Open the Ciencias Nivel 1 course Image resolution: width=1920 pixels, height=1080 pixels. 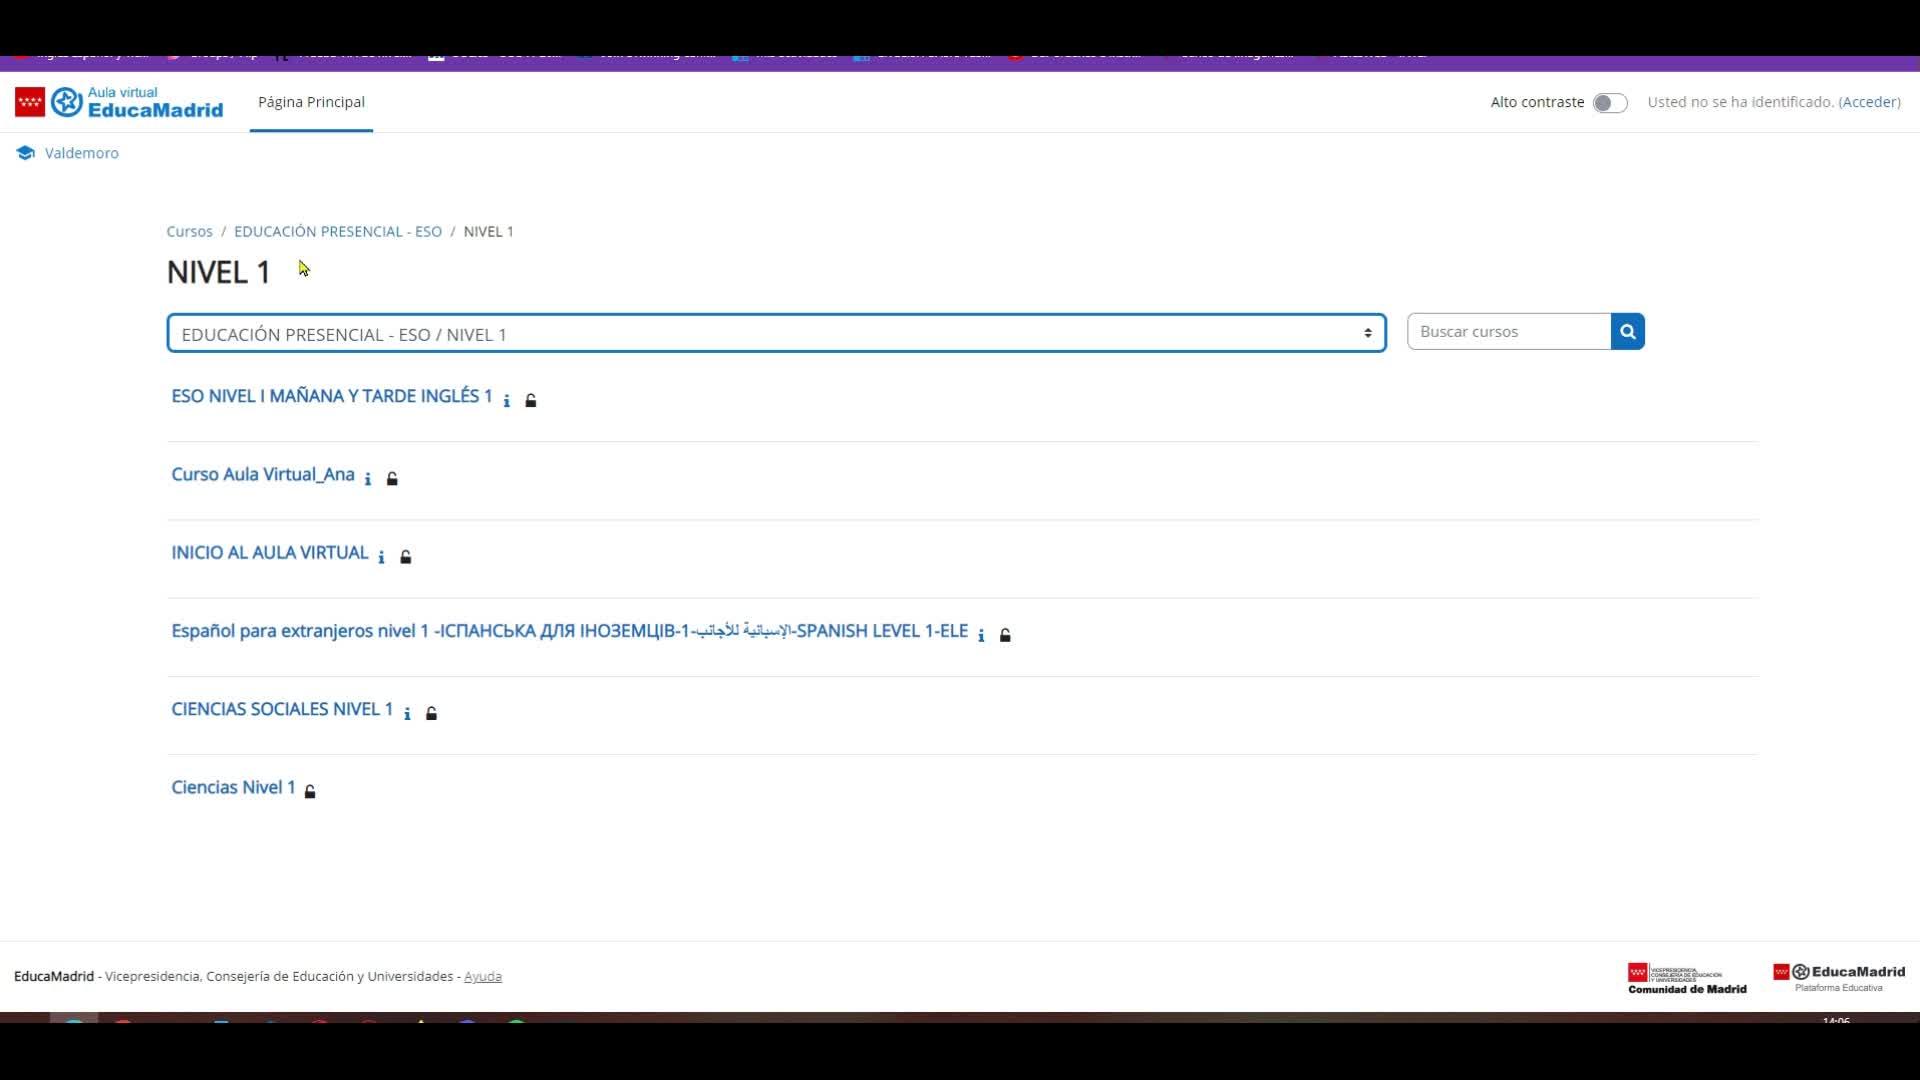[x=233, y=787]
